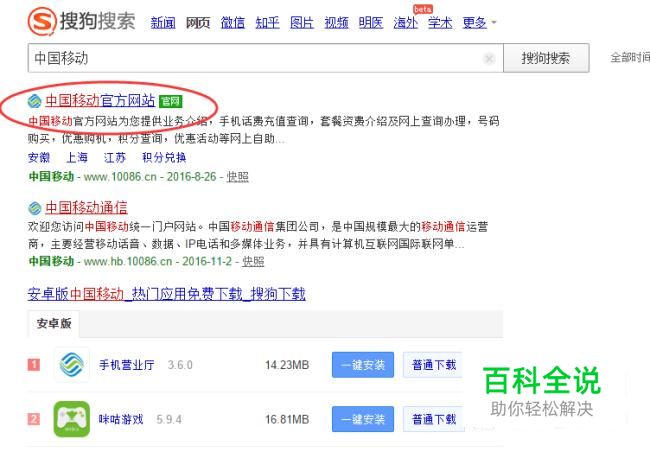The height and width of the screenshot is (452, 650).
Task: Switch to 视频 search category
Action: click(336, 22)
